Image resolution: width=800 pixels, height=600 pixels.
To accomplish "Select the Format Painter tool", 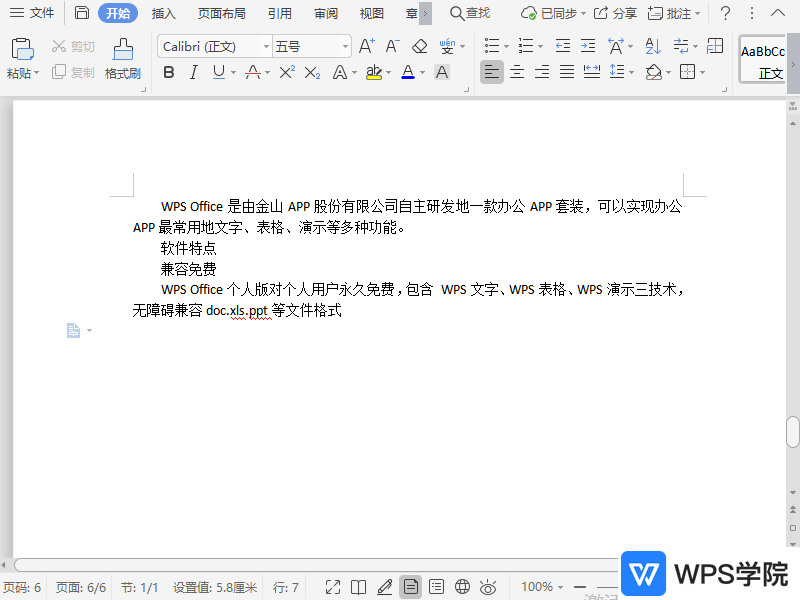I will pos(122,55).
